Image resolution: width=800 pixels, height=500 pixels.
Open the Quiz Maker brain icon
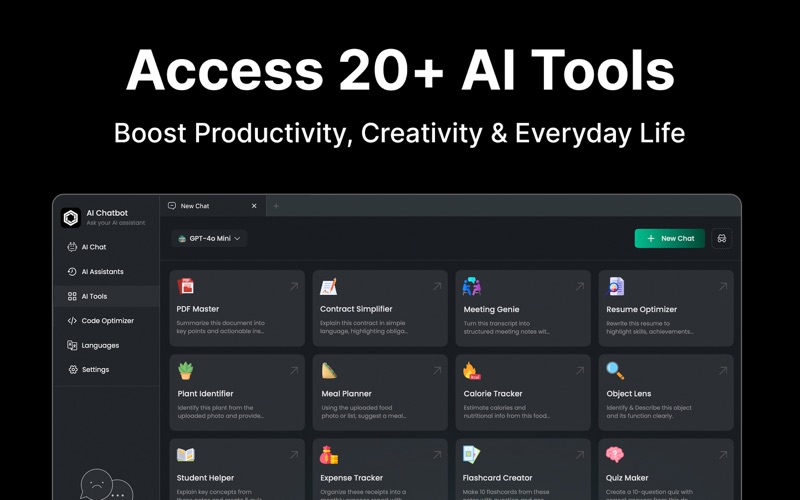[615, 455]
